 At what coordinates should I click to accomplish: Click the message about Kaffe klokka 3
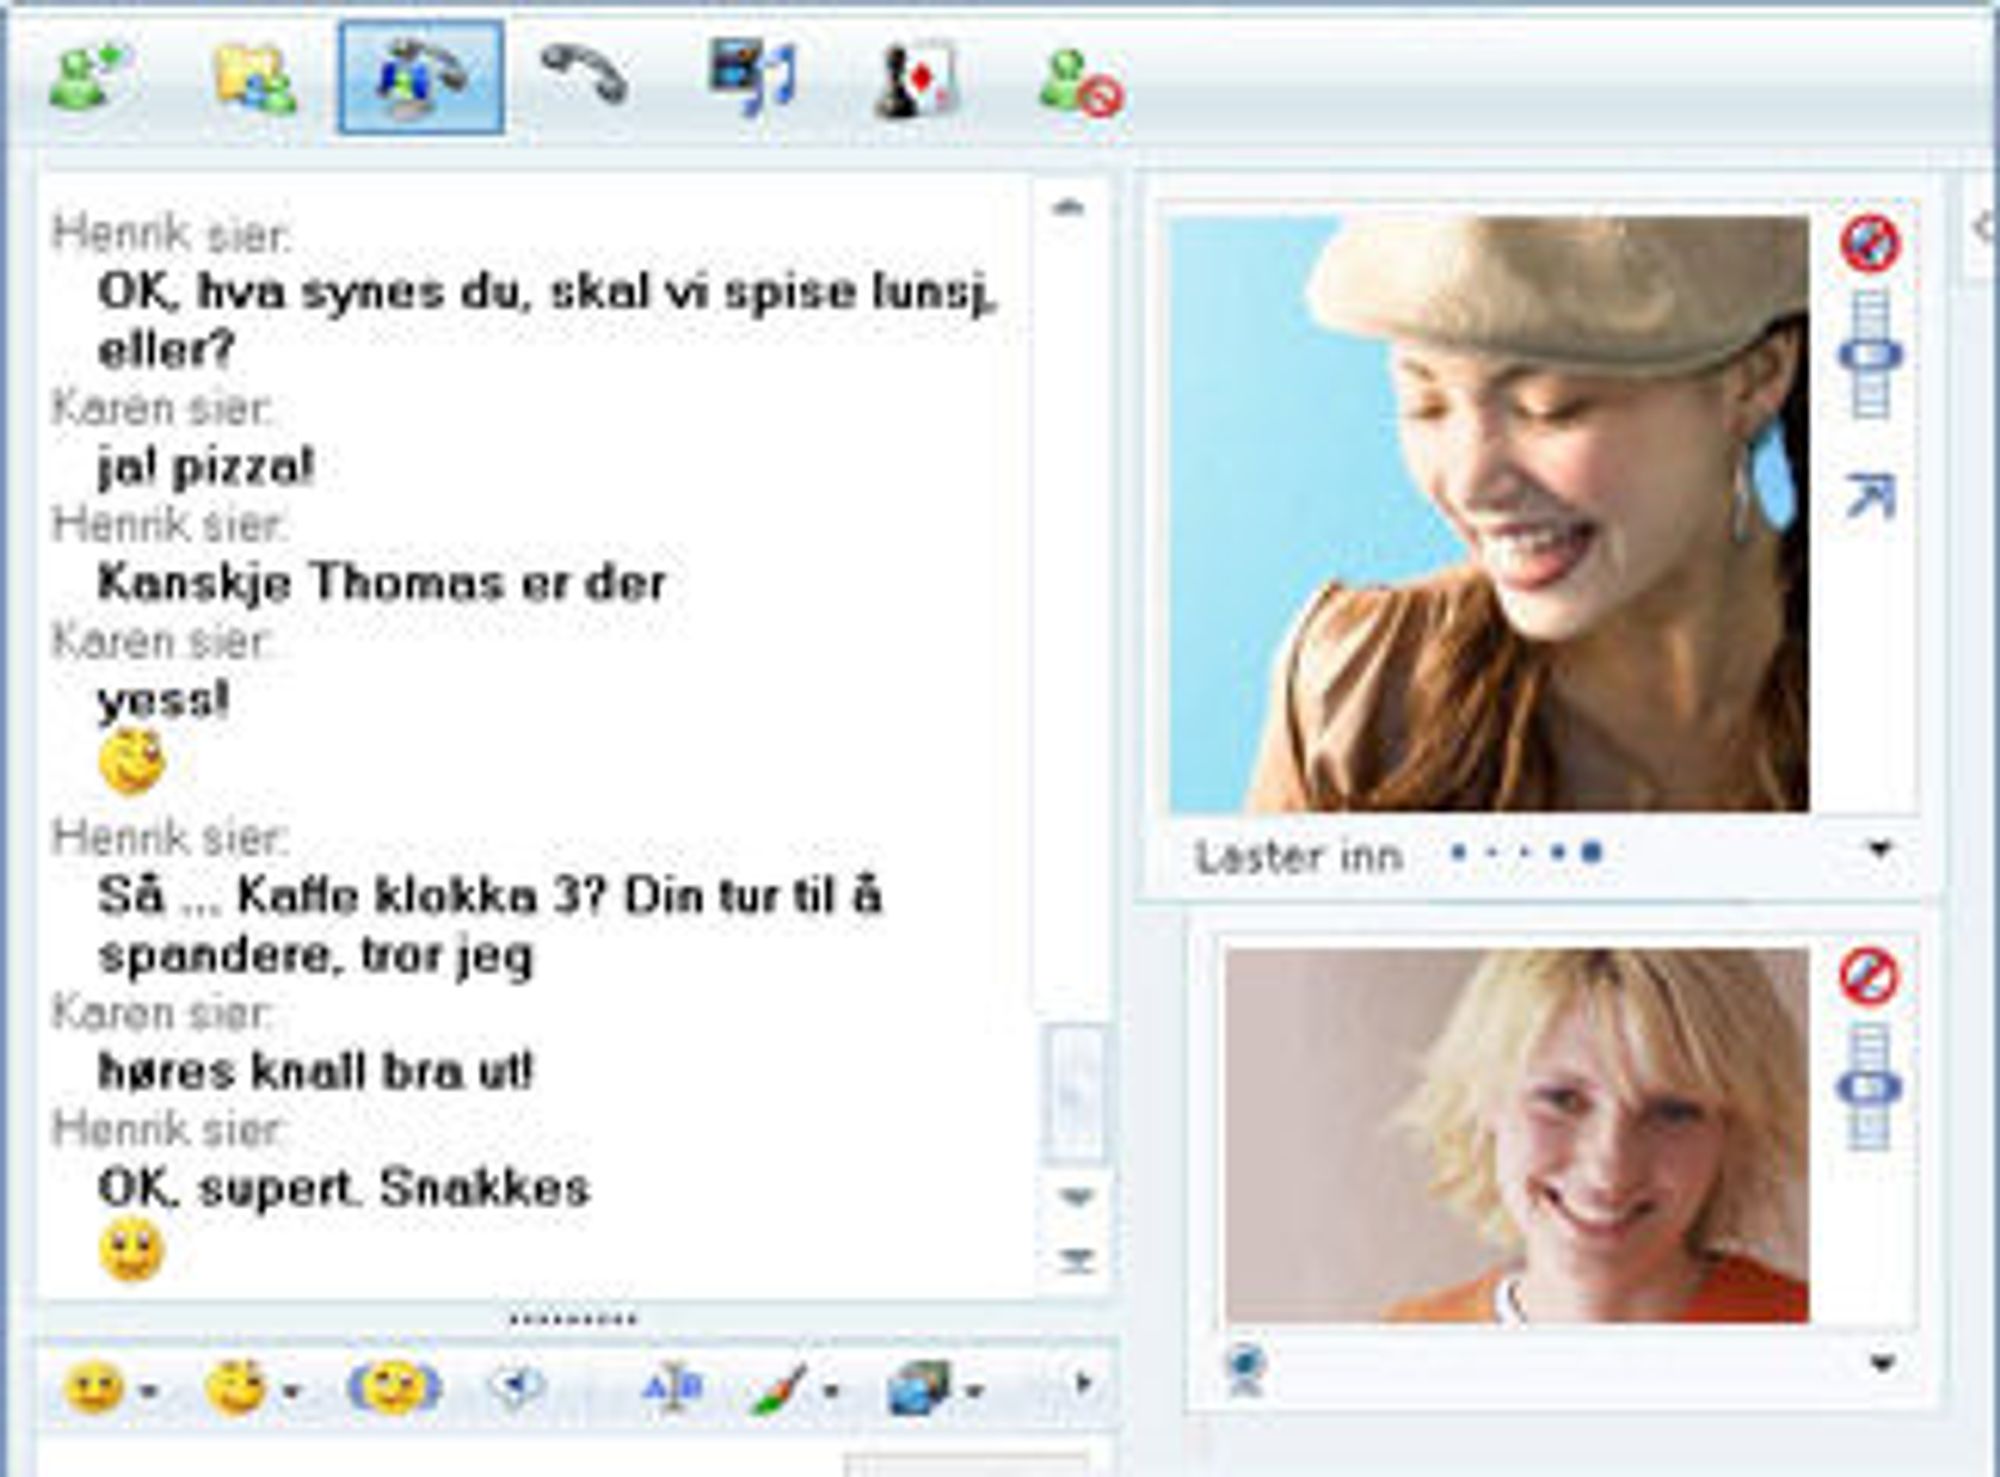[x=490, y=925]
